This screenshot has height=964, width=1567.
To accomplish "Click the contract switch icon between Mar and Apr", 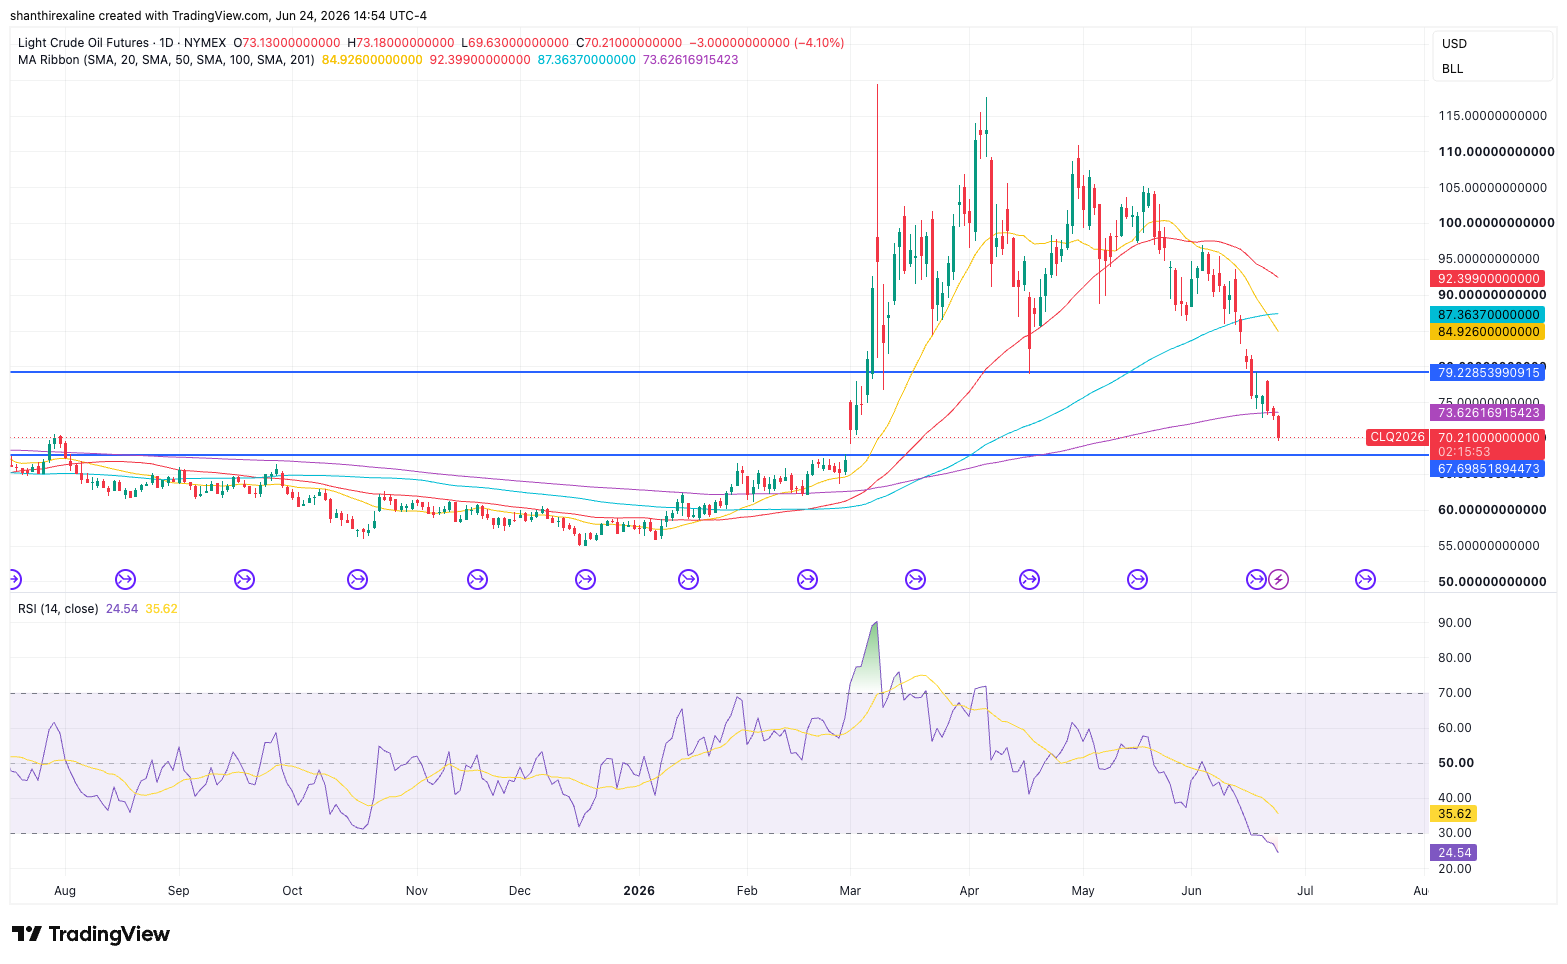I will (915, 579).
